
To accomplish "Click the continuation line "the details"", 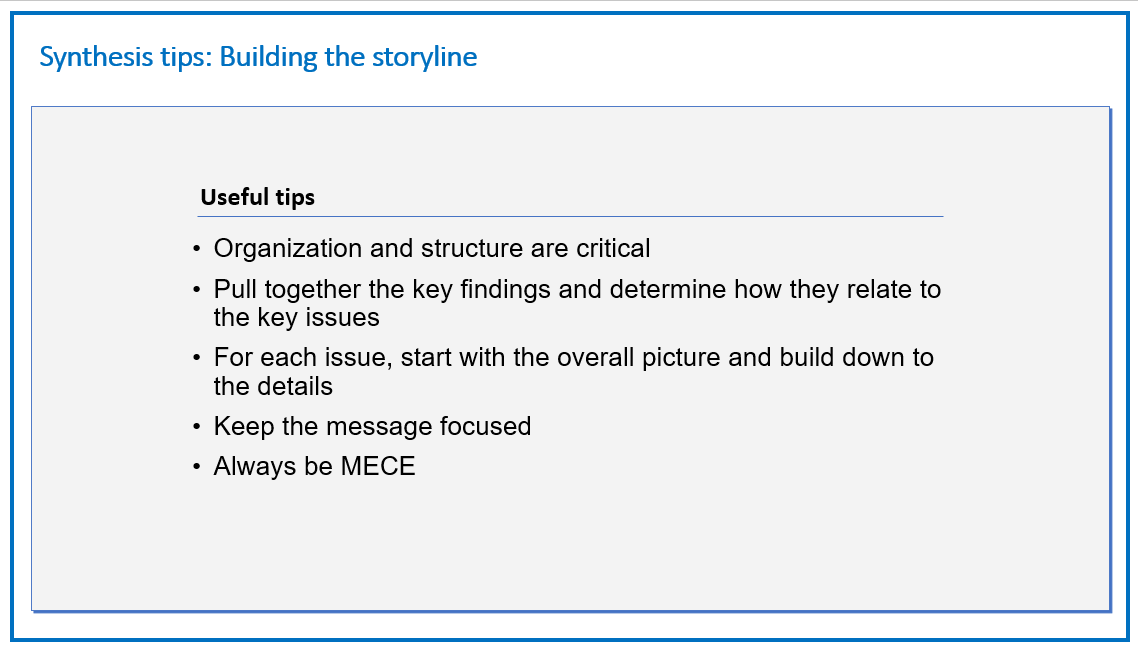I will point(273,387).
